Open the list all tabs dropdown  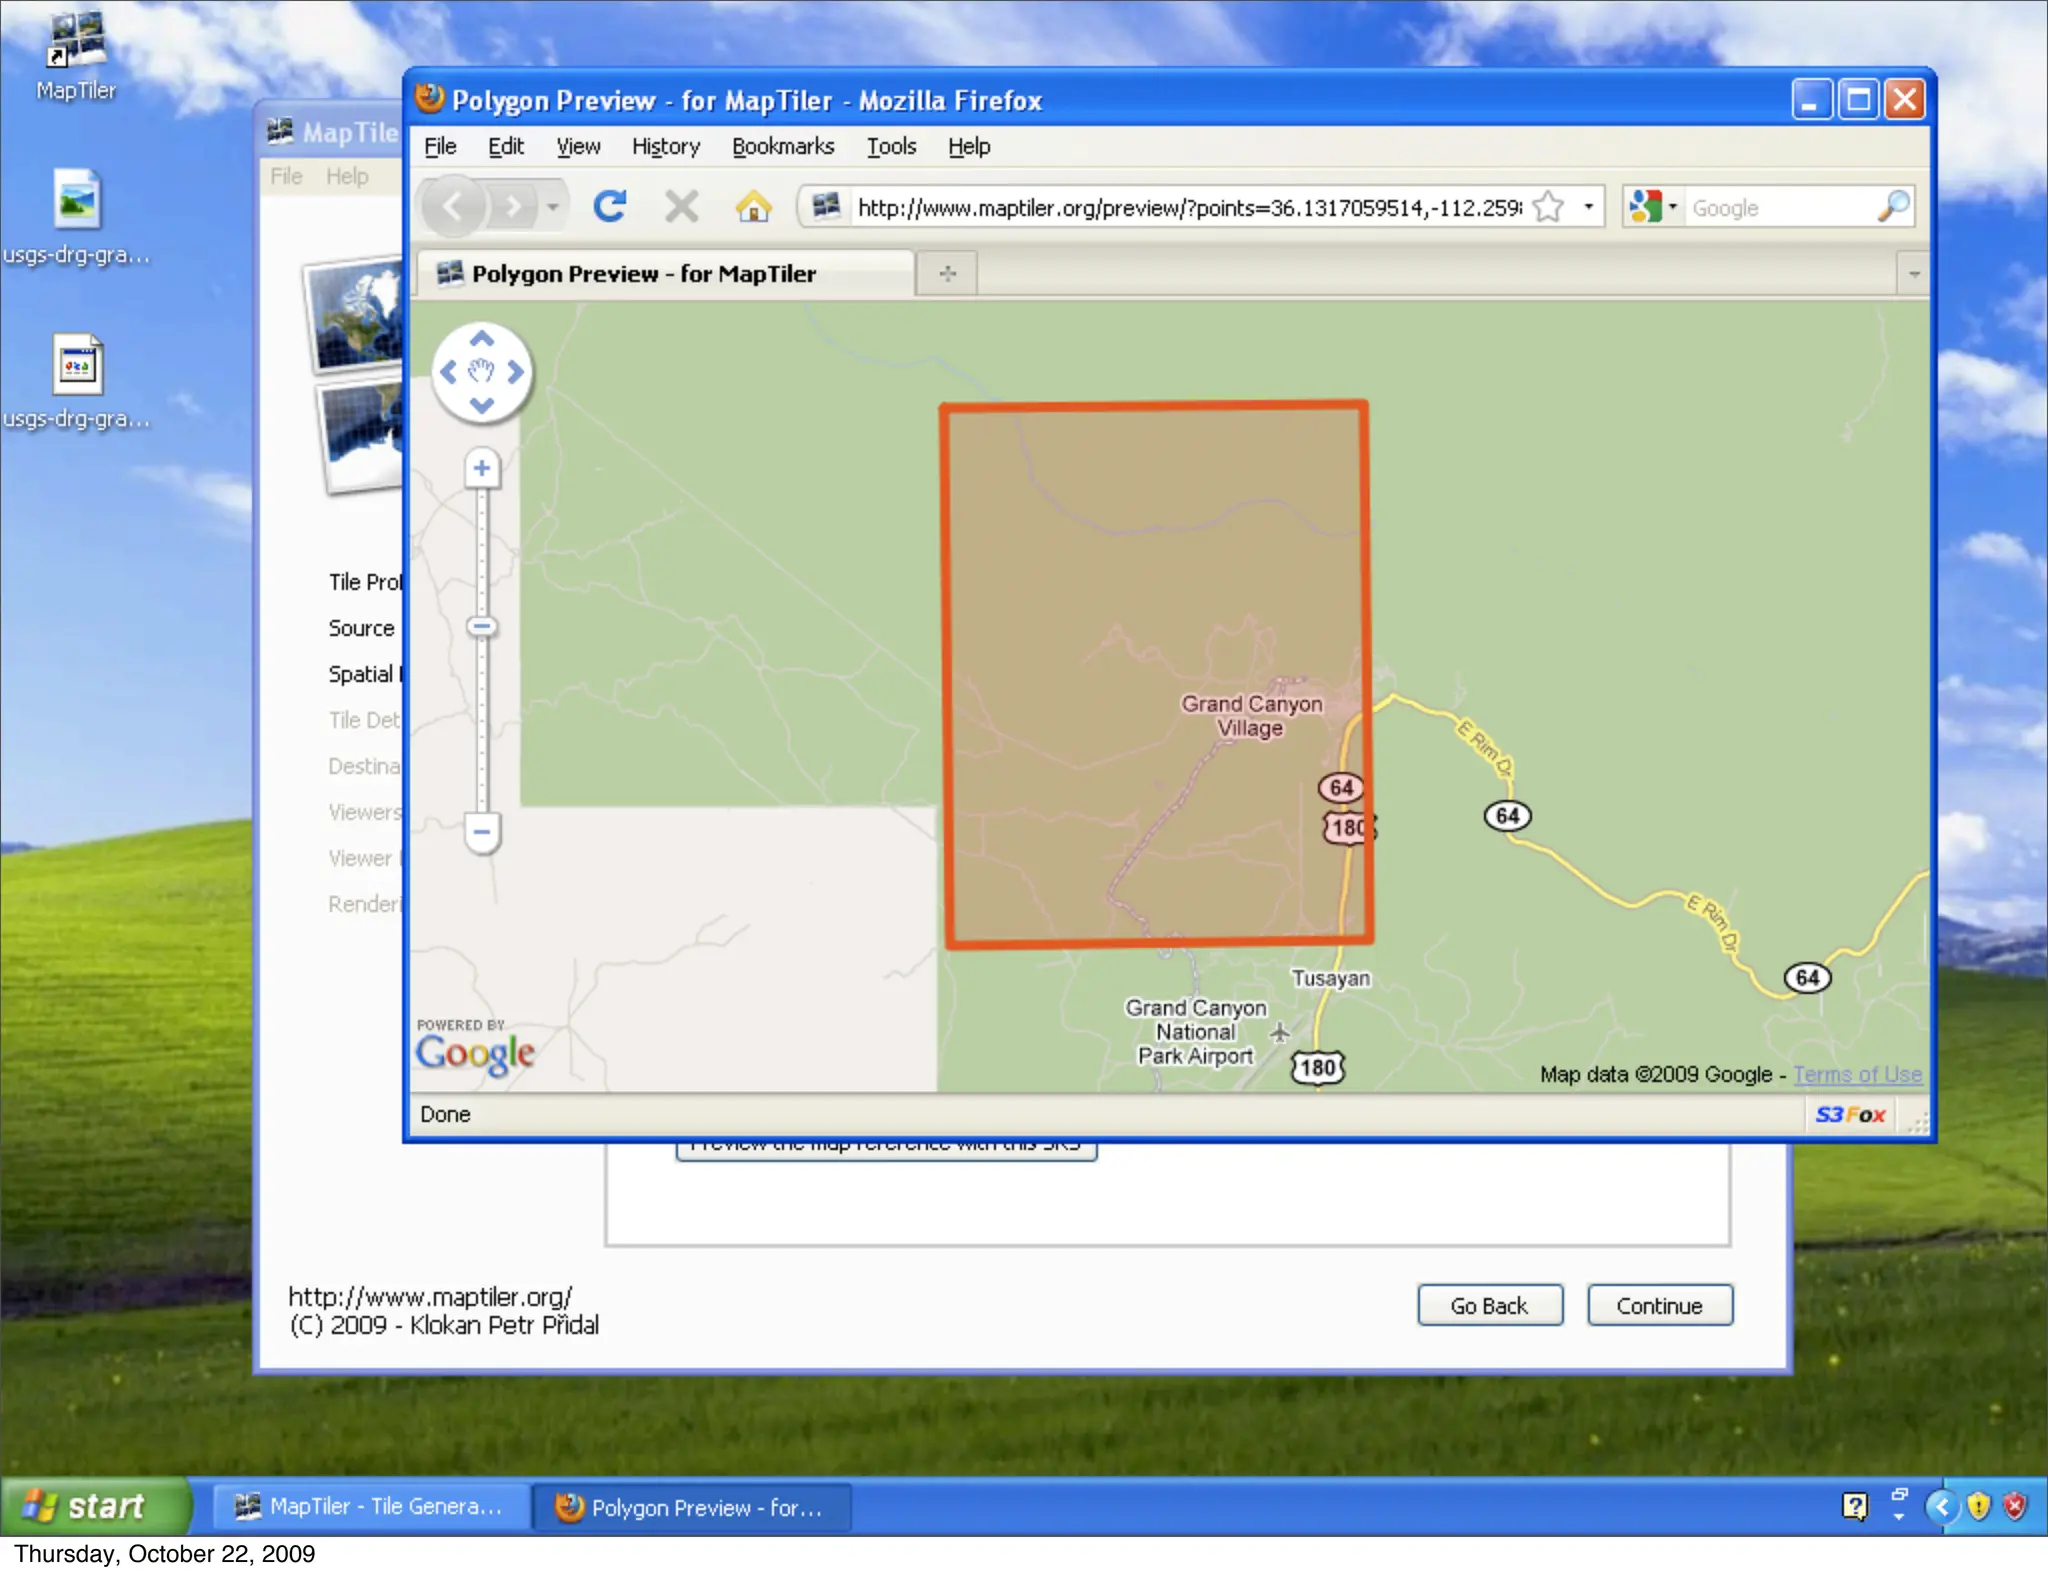click(1914, 274)
